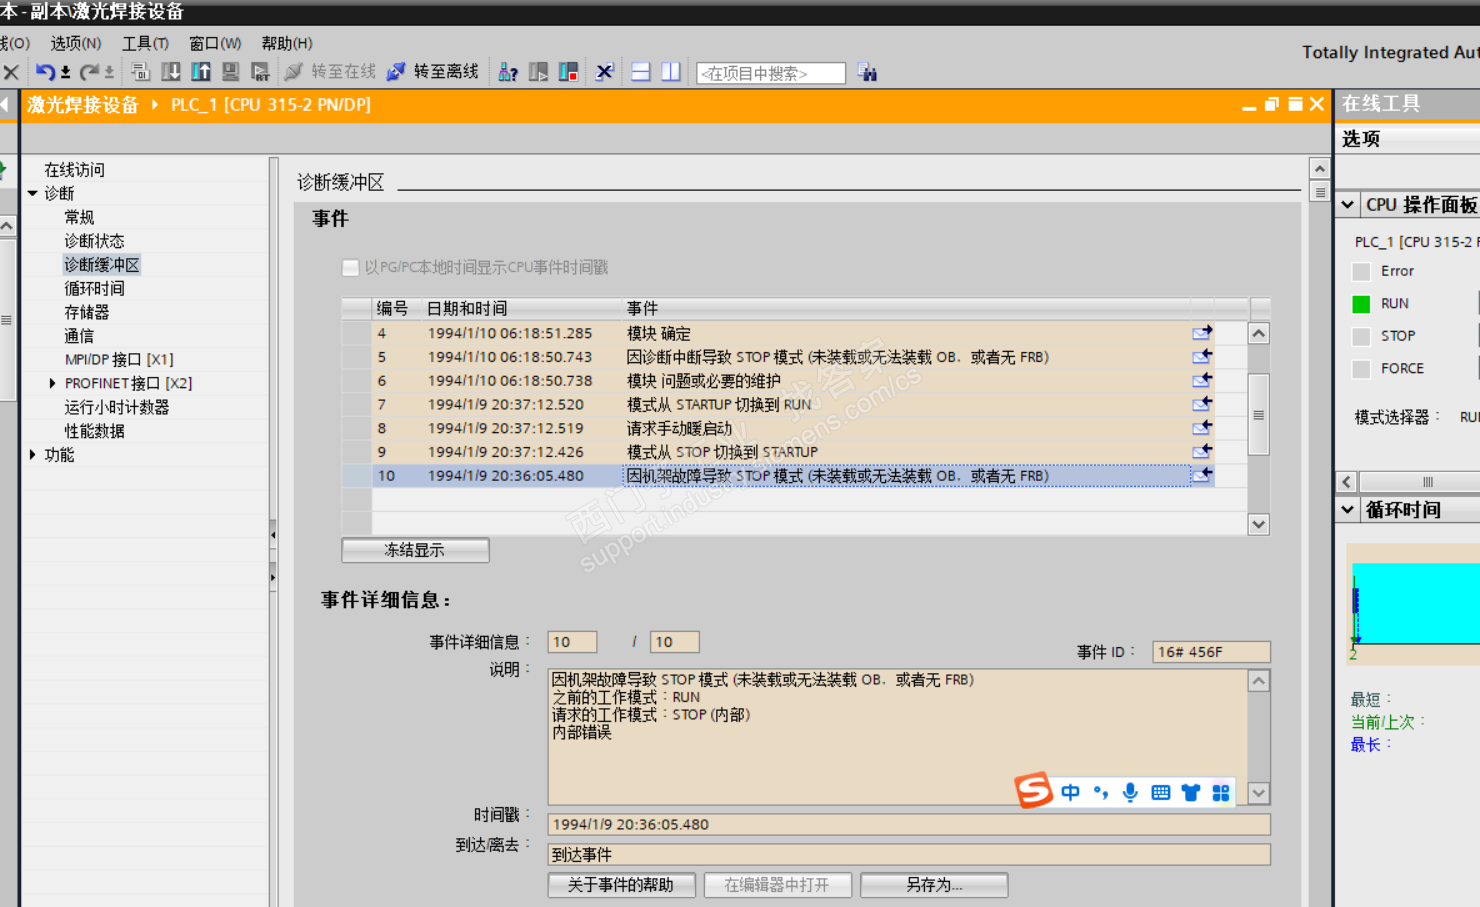This screenshot has height=907, width=1480.
Task: Click the Undo arrow in the toolbar
Action: coord(45,72)
